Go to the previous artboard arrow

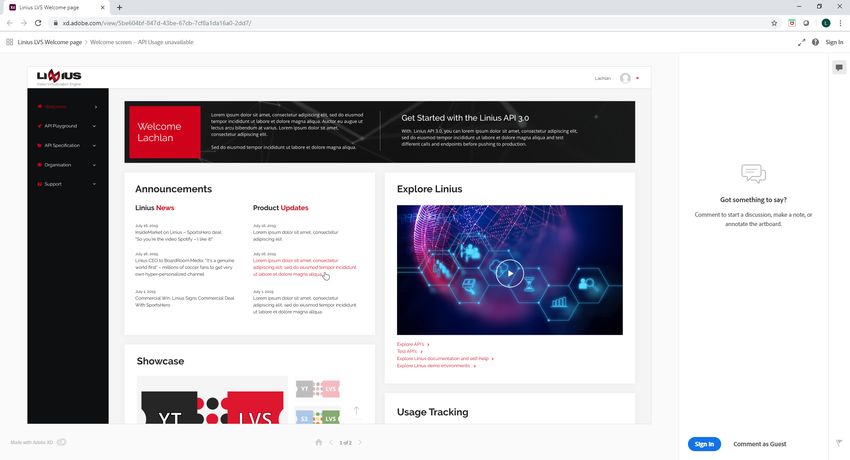tap(331, 442)
